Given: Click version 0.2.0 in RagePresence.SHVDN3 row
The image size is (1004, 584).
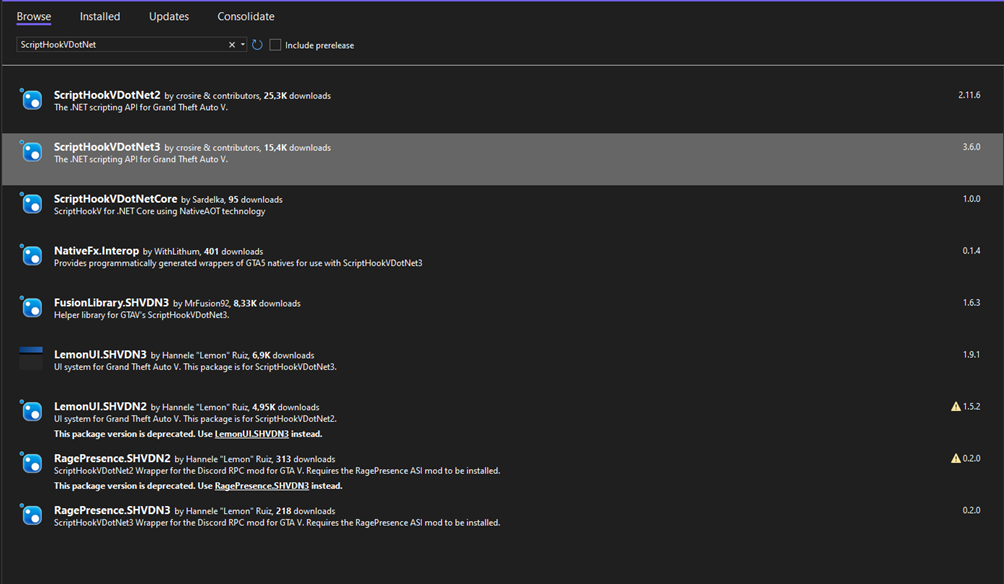Looking at the screenshot, I should click(971, 510).
